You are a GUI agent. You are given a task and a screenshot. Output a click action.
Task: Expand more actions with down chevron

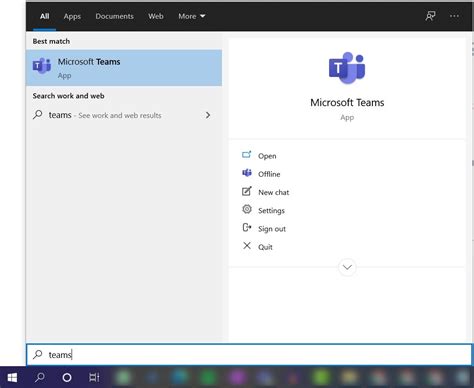tap(347, 267)
